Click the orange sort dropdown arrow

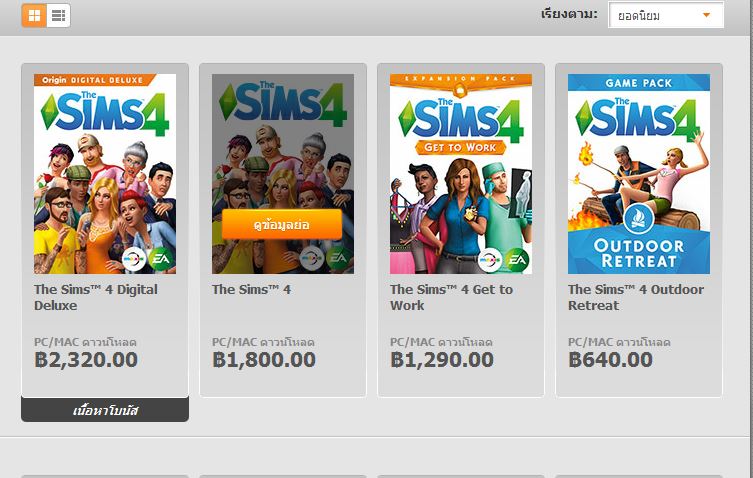(706, 15)
